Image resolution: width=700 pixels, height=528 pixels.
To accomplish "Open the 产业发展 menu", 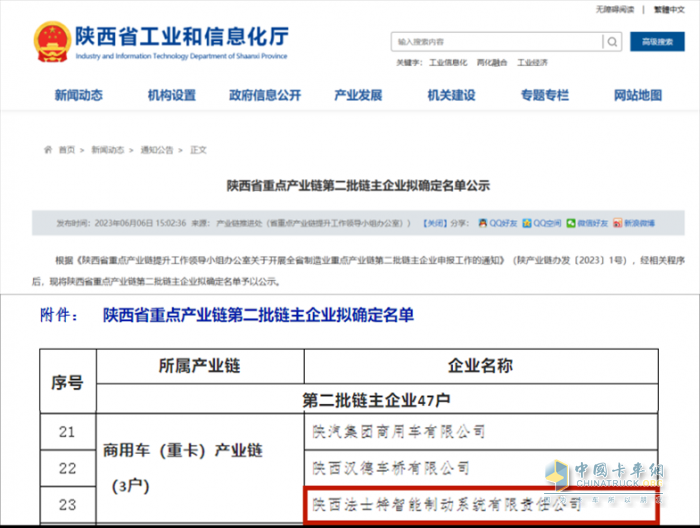I will [x=358, y=95].
